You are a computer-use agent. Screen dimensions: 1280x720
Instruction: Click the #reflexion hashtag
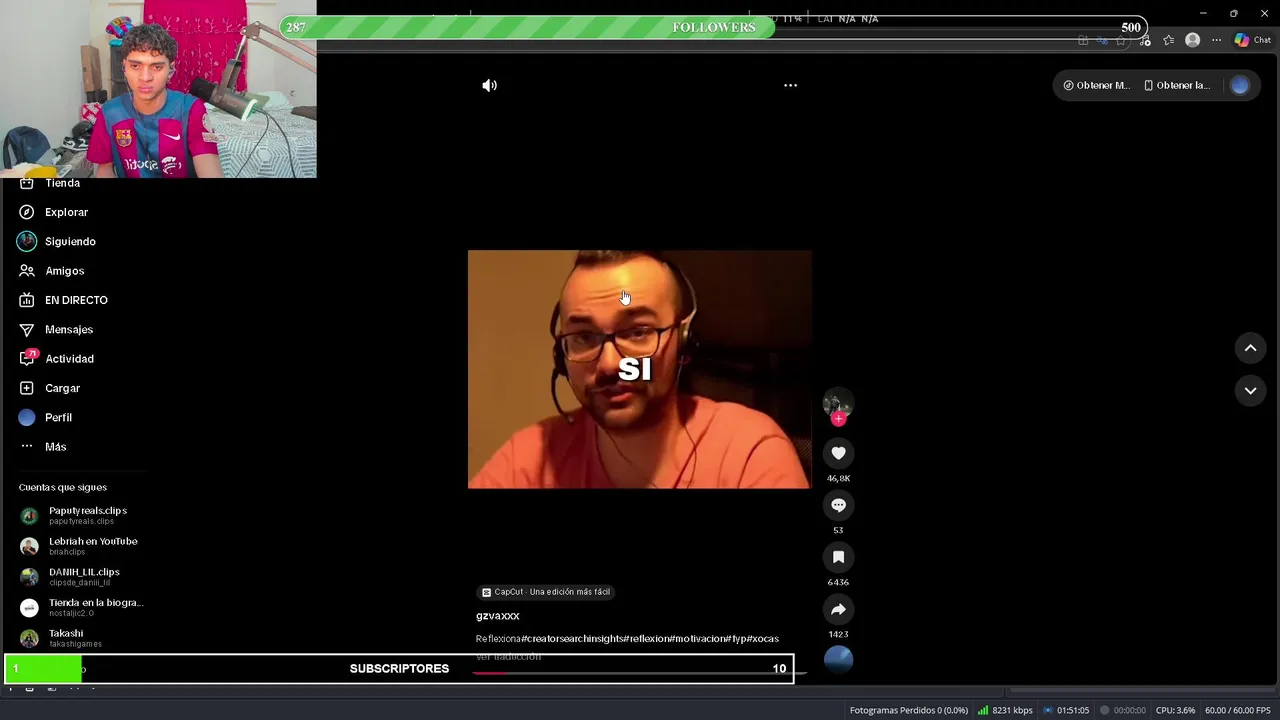click(x=648, y=639)
